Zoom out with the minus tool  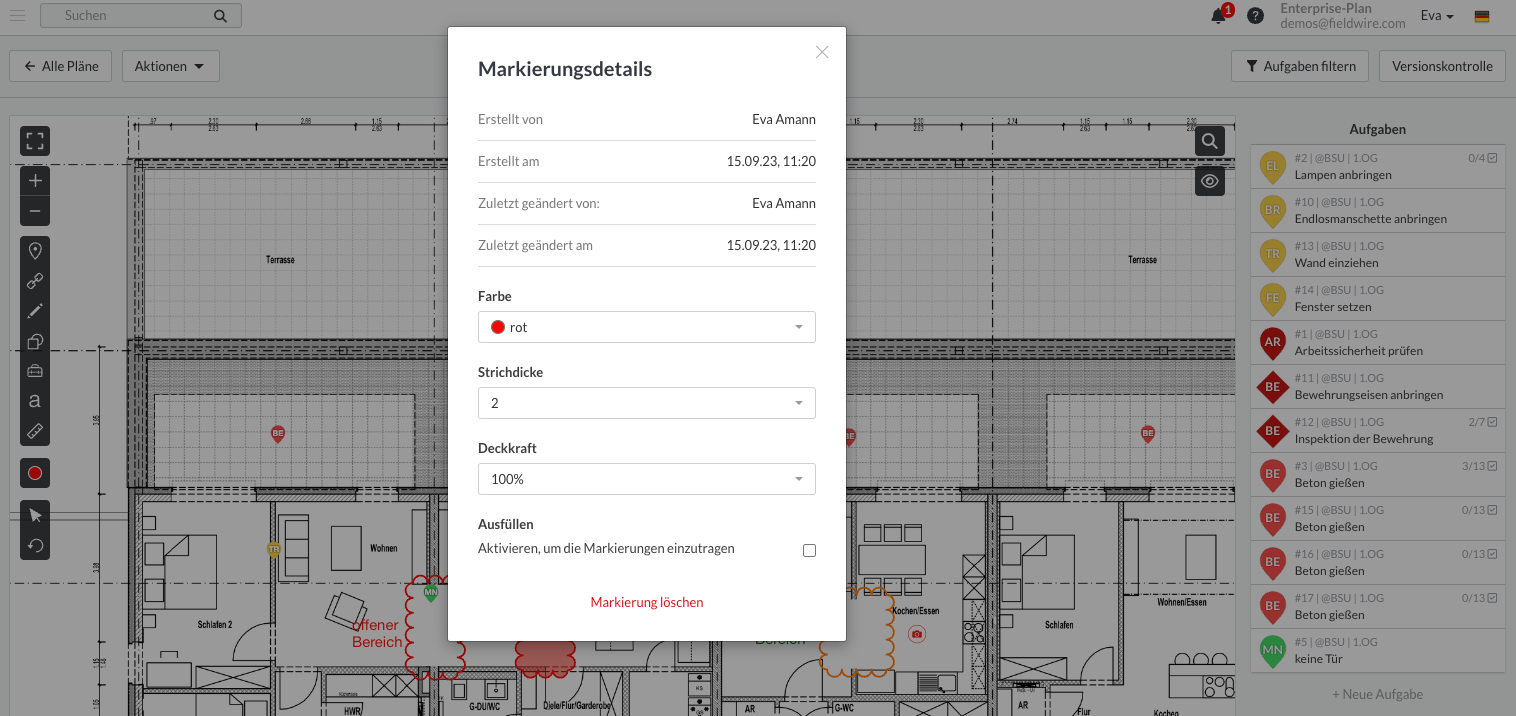point(35,211)
